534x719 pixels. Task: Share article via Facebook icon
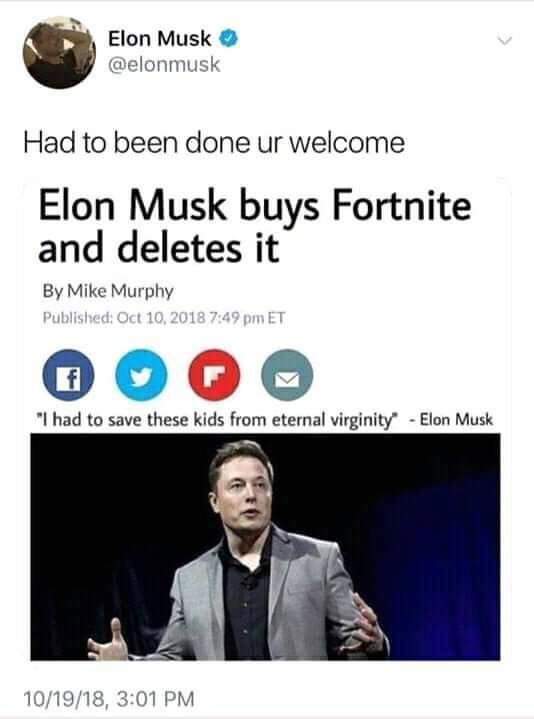pos(68,375)
